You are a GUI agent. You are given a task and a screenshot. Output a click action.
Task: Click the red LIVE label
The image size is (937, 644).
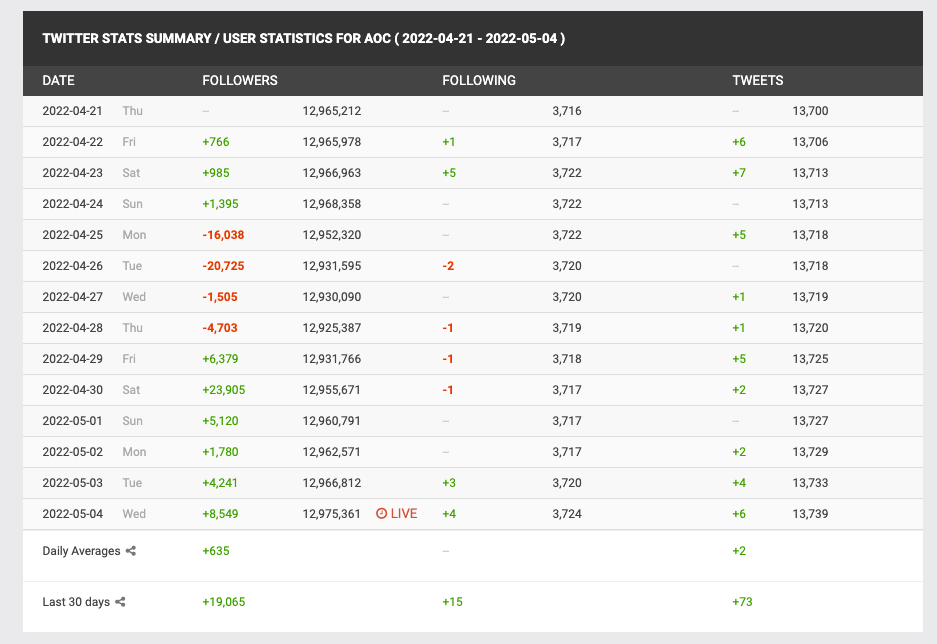[x=404, y=514]
